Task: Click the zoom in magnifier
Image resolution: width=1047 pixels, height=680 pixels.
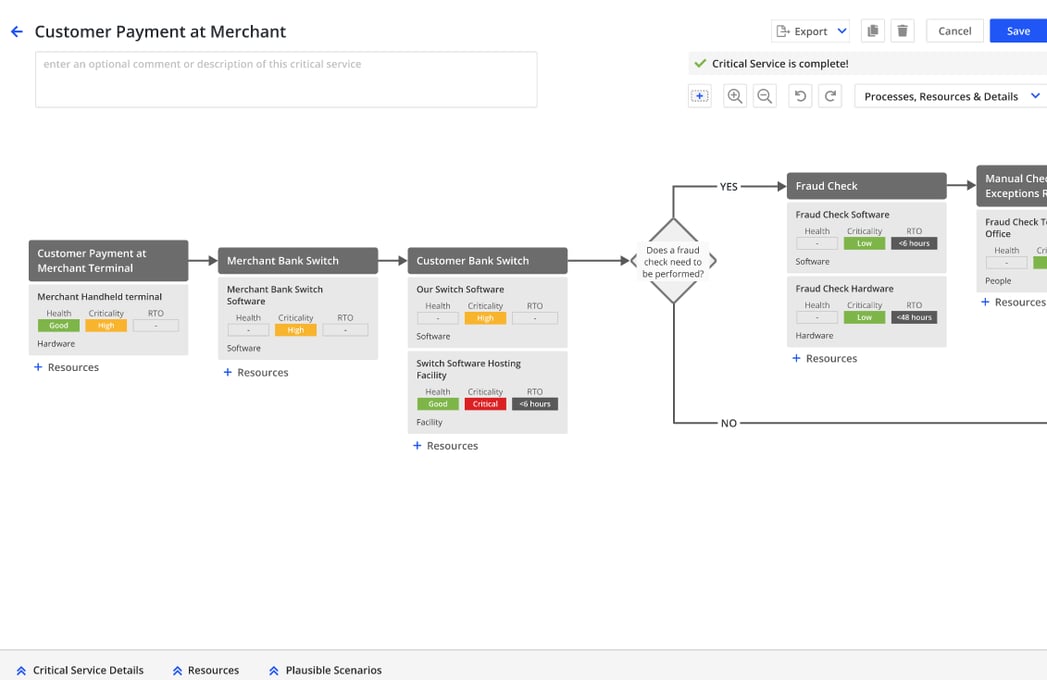Action: (735, 96)
